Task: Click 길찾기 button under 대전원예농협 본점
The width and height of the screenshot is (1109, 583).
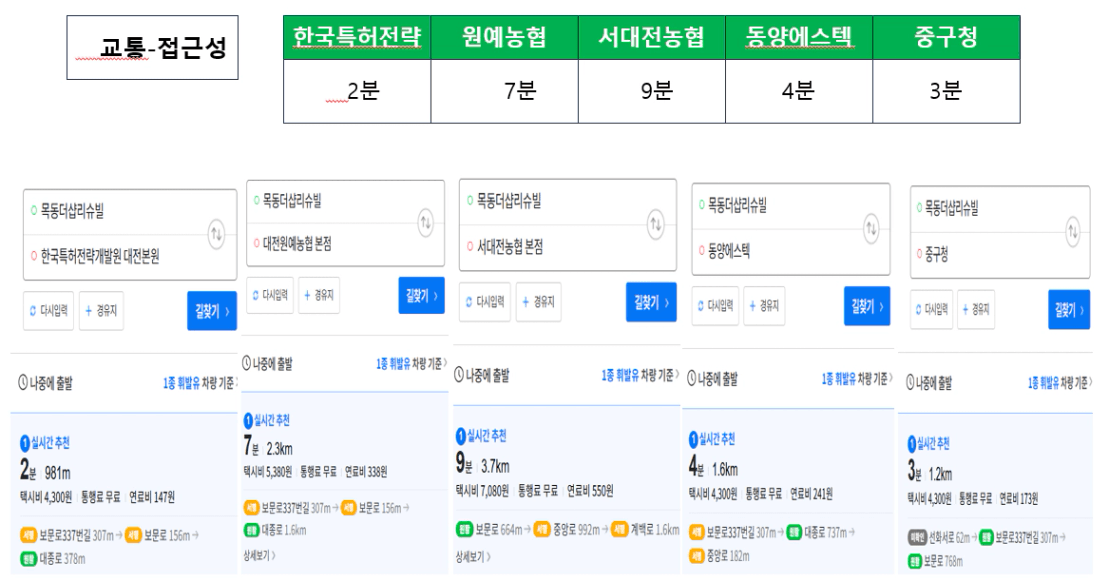Action: pos(421,294)
